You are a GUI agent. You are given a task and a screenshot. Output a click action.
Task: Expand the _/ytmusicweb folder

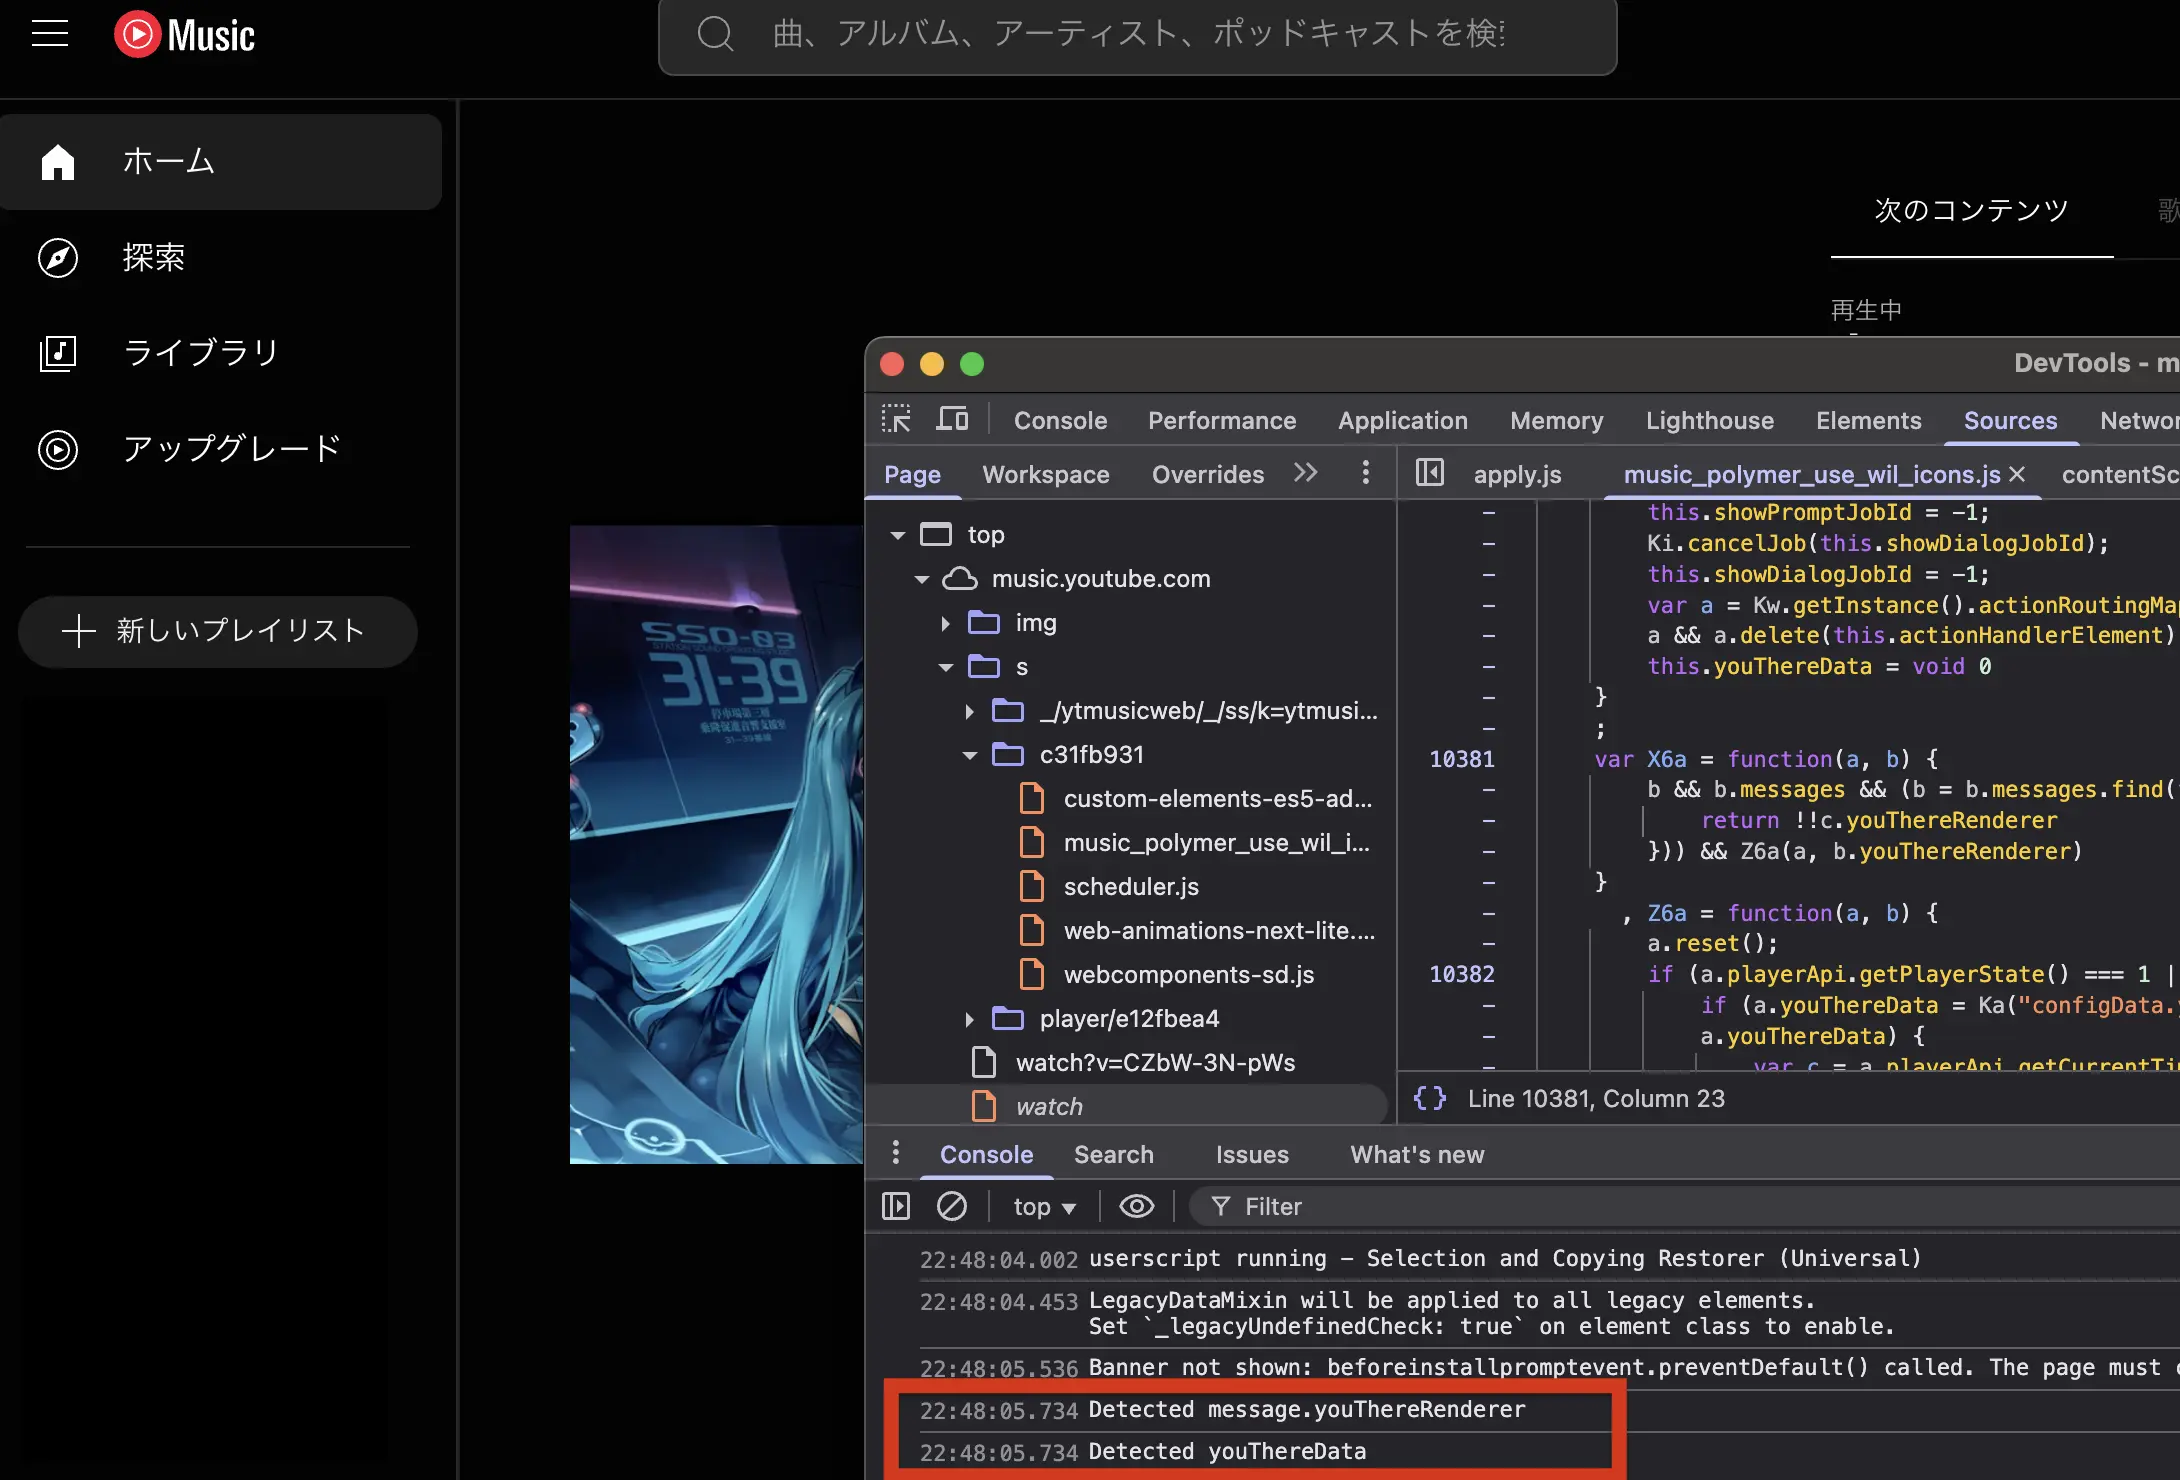[970, 712]
